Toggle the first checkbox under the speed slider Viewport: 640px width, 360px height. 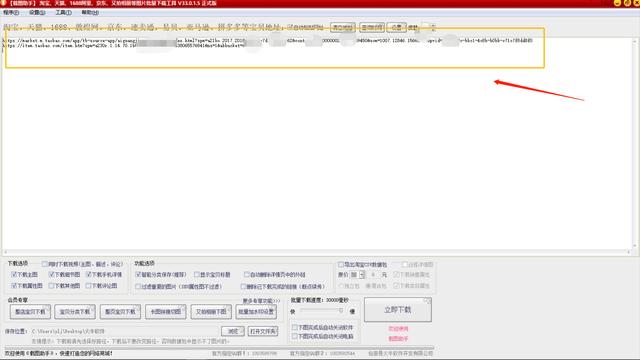tap(295, 327)
